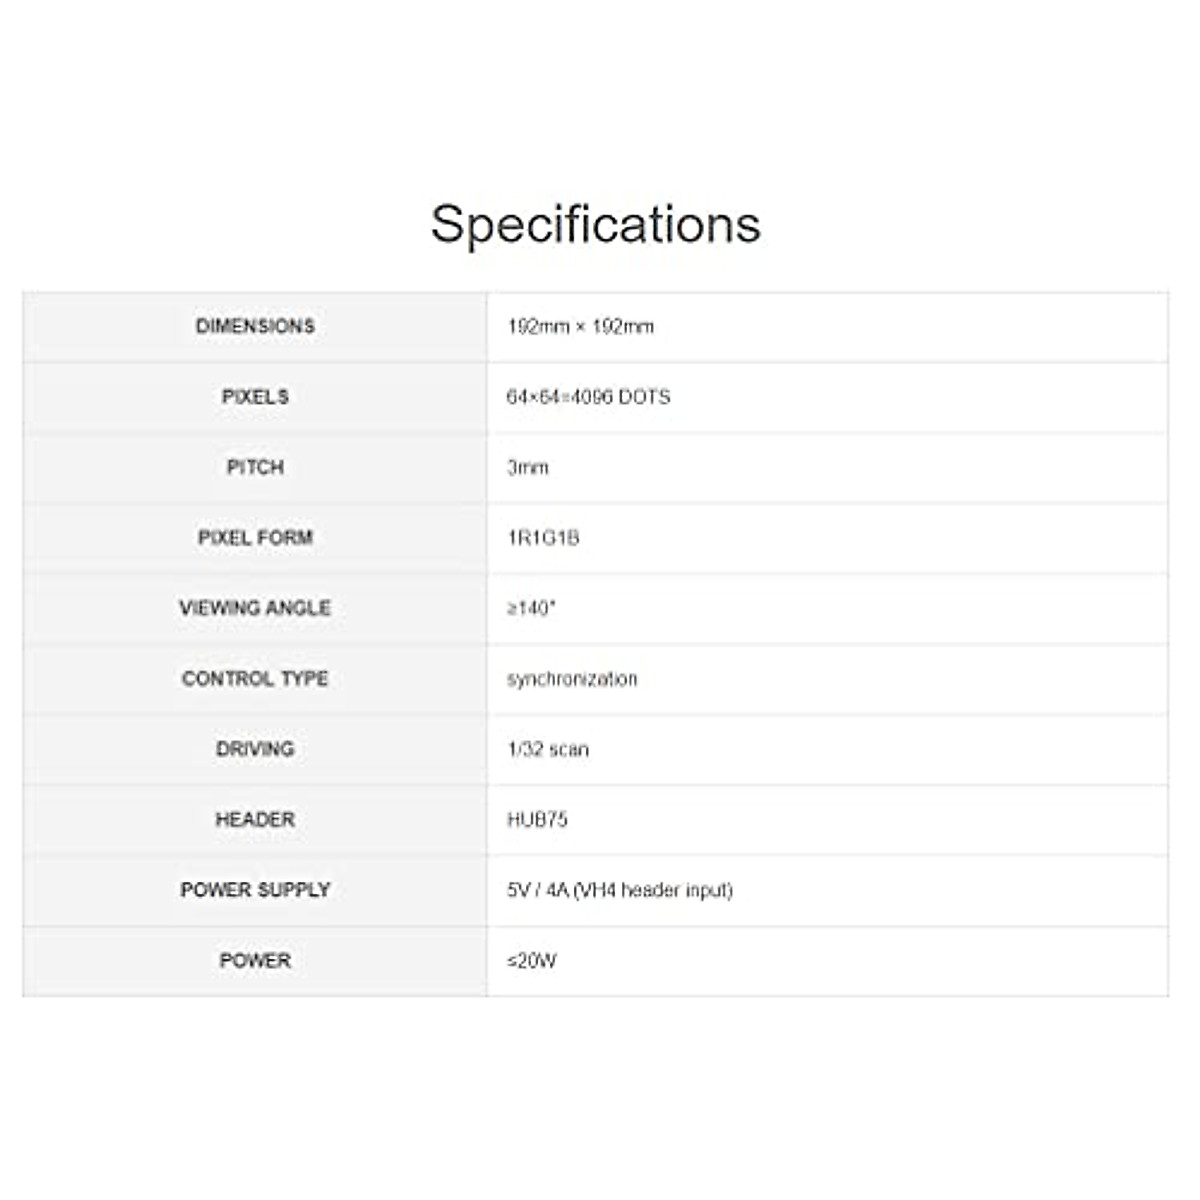Screen dimensions: 1200x1200
Task: Click the HEADER row label
Action: click(x=255, y=820)
